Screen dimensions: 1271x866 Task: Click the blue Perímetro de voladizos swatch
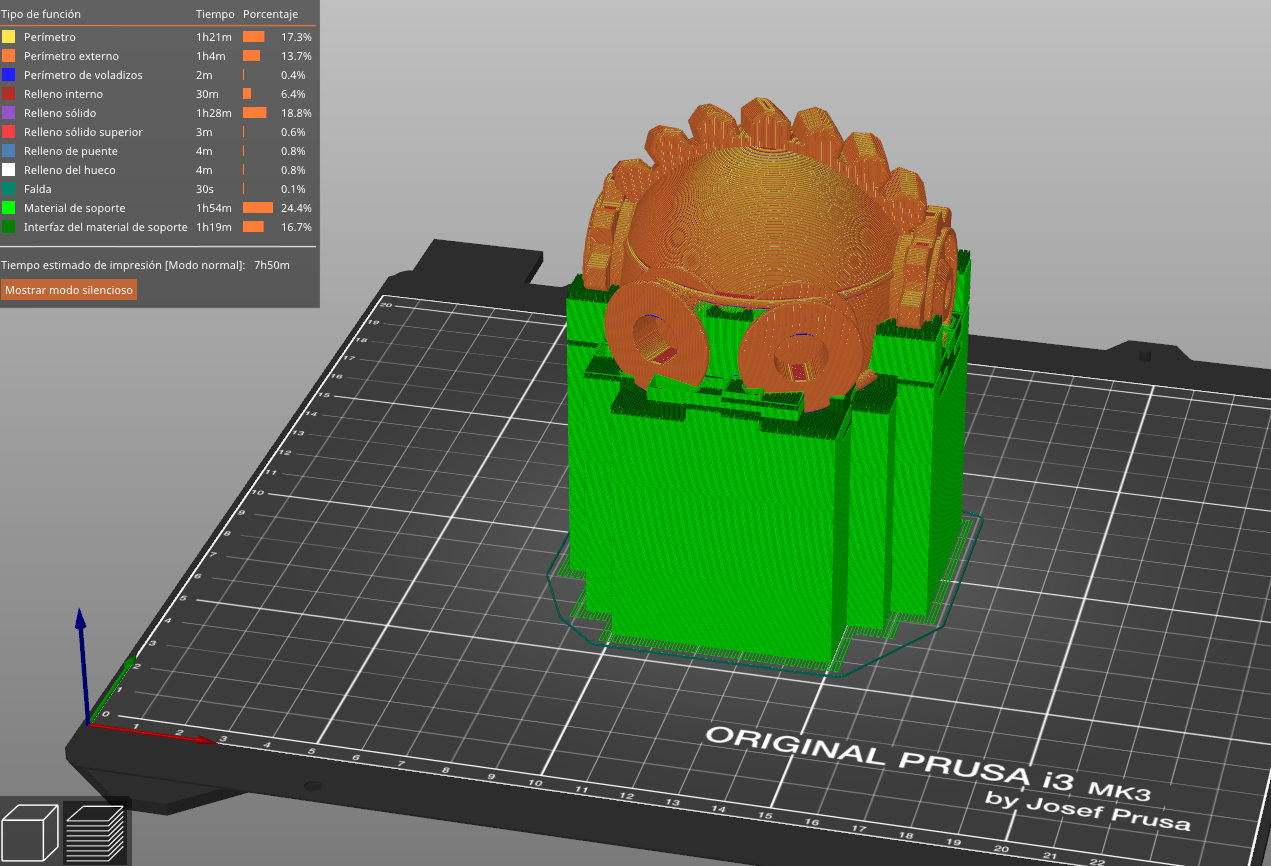(x=8, y=74)
